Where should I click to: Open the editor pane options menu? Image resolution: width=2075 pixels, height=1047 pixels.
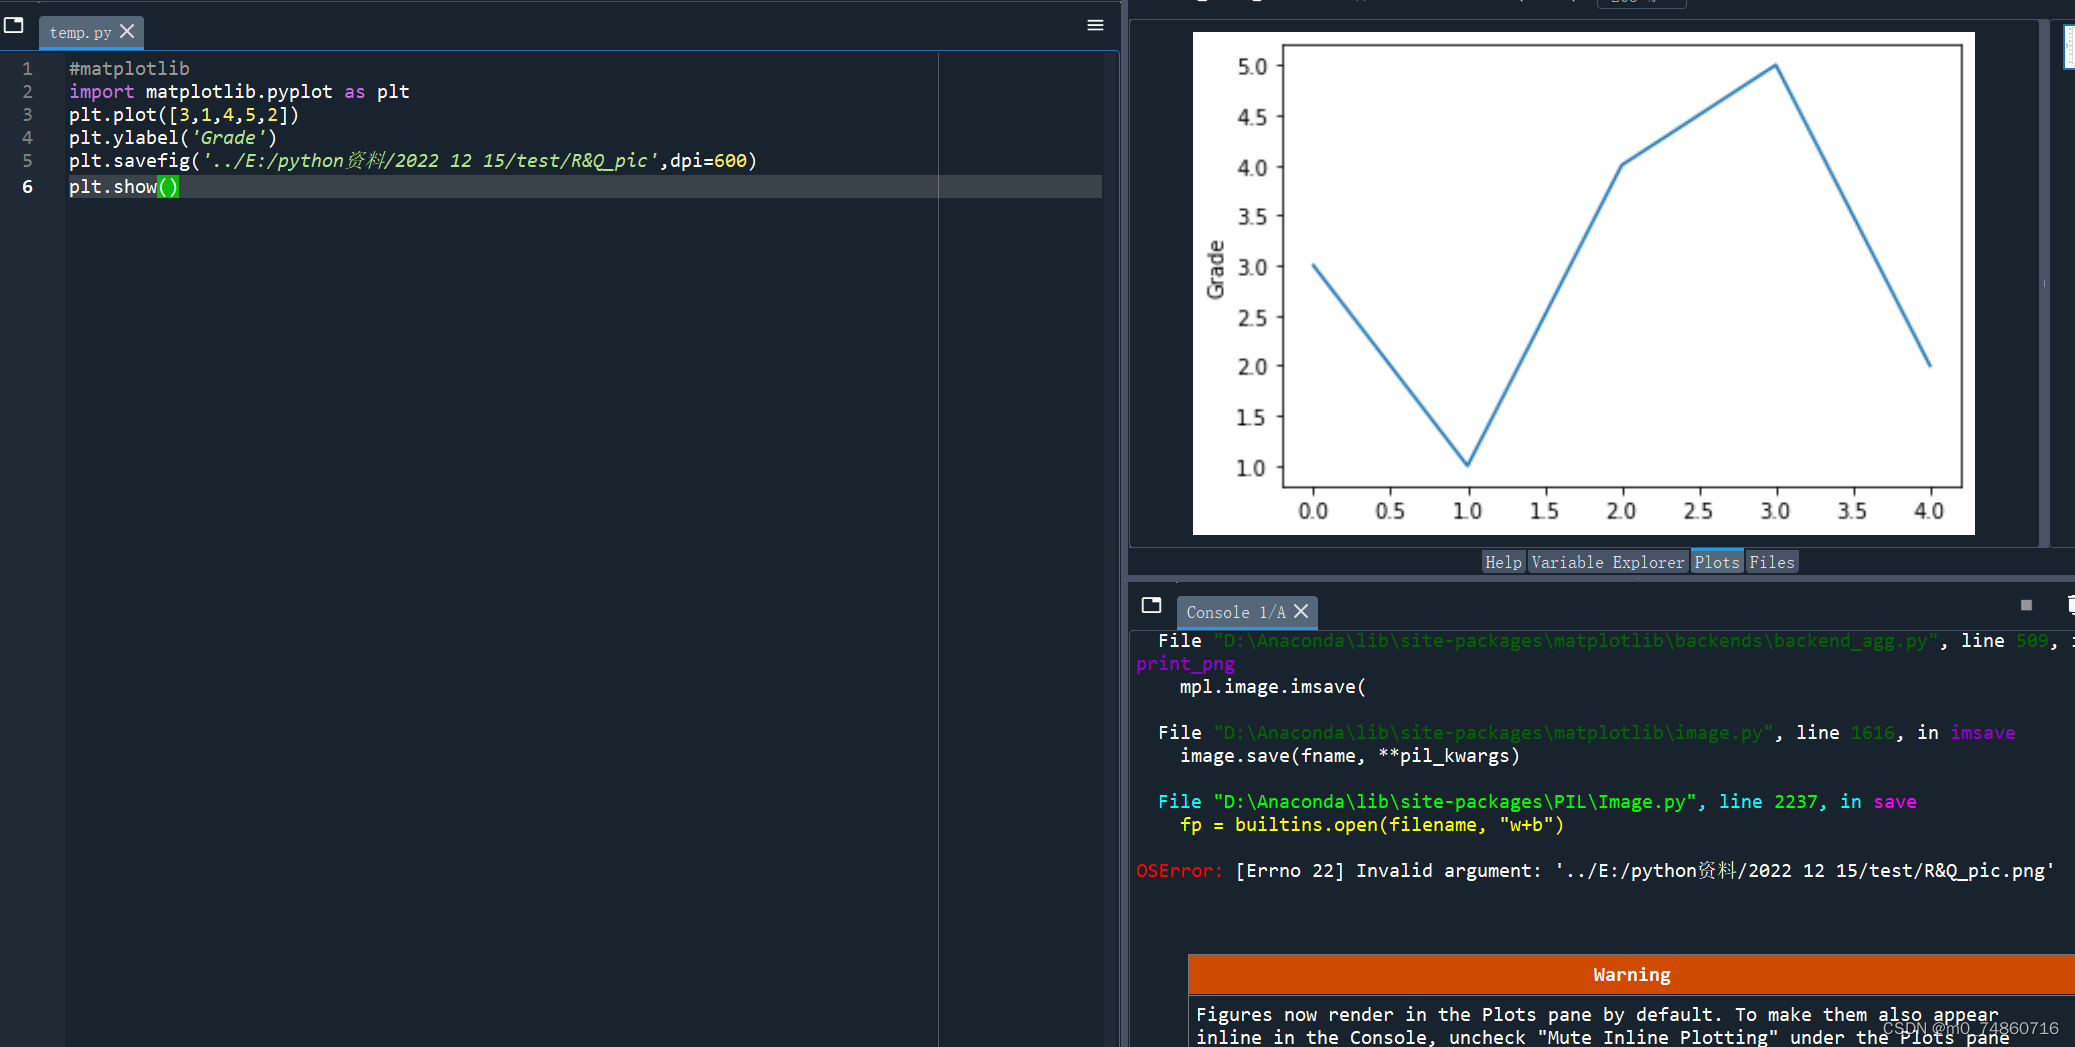1095,25
